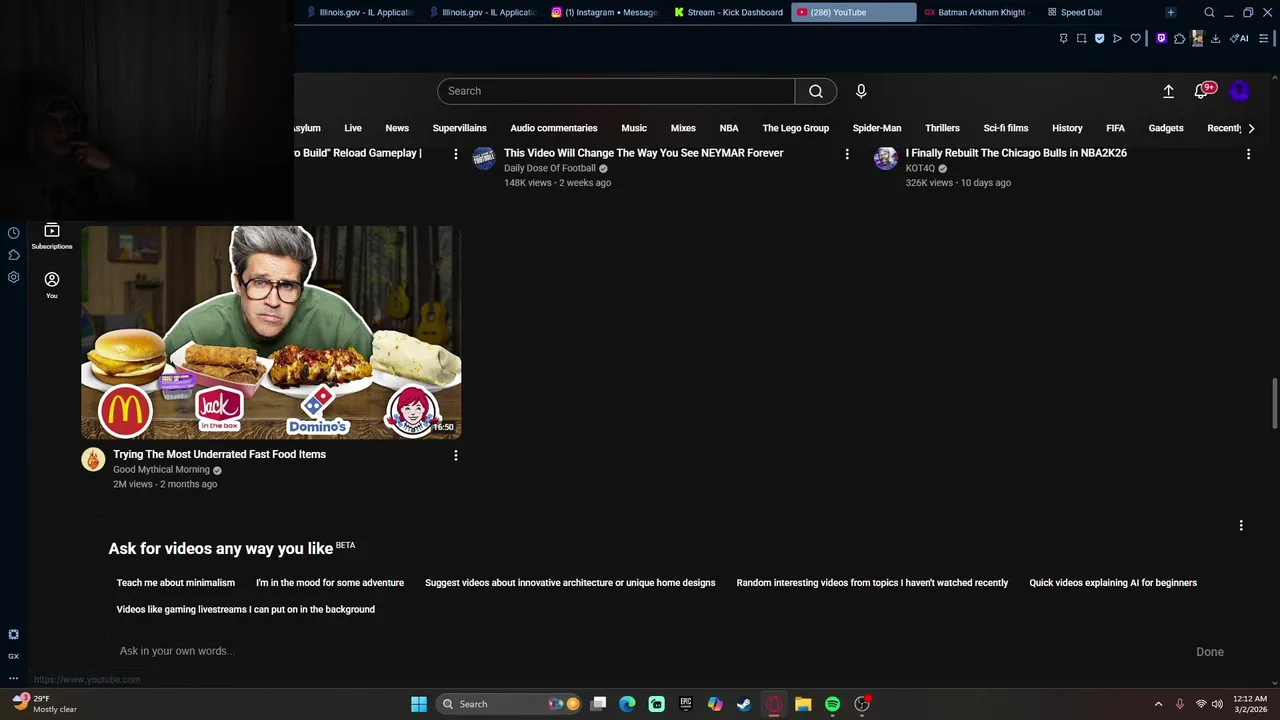This screenshot has width=1280, height=720.
Task: Open the taskbar volume icon
Action: (x=1217, y=704)
